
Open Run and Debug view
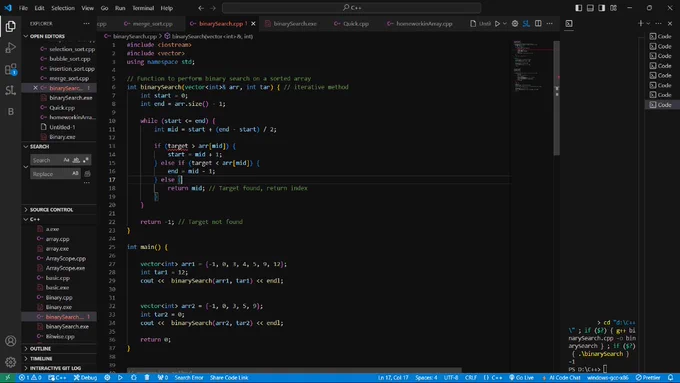(10, 48)
